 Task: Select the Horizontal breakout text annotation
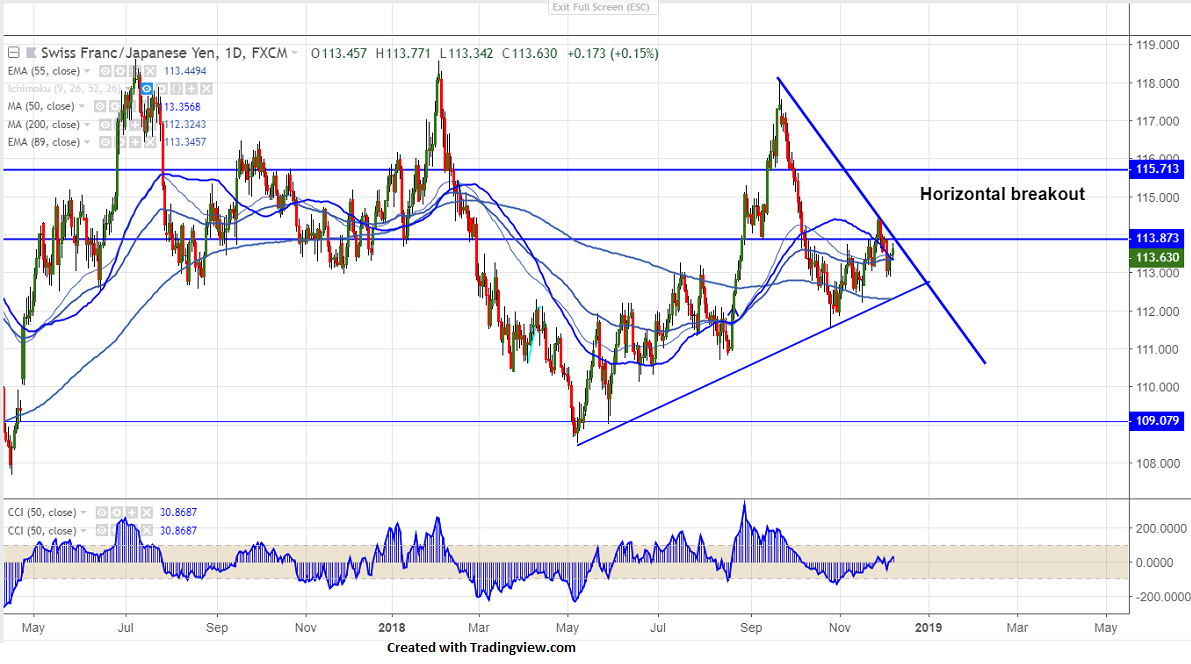tap(1002, 194)
